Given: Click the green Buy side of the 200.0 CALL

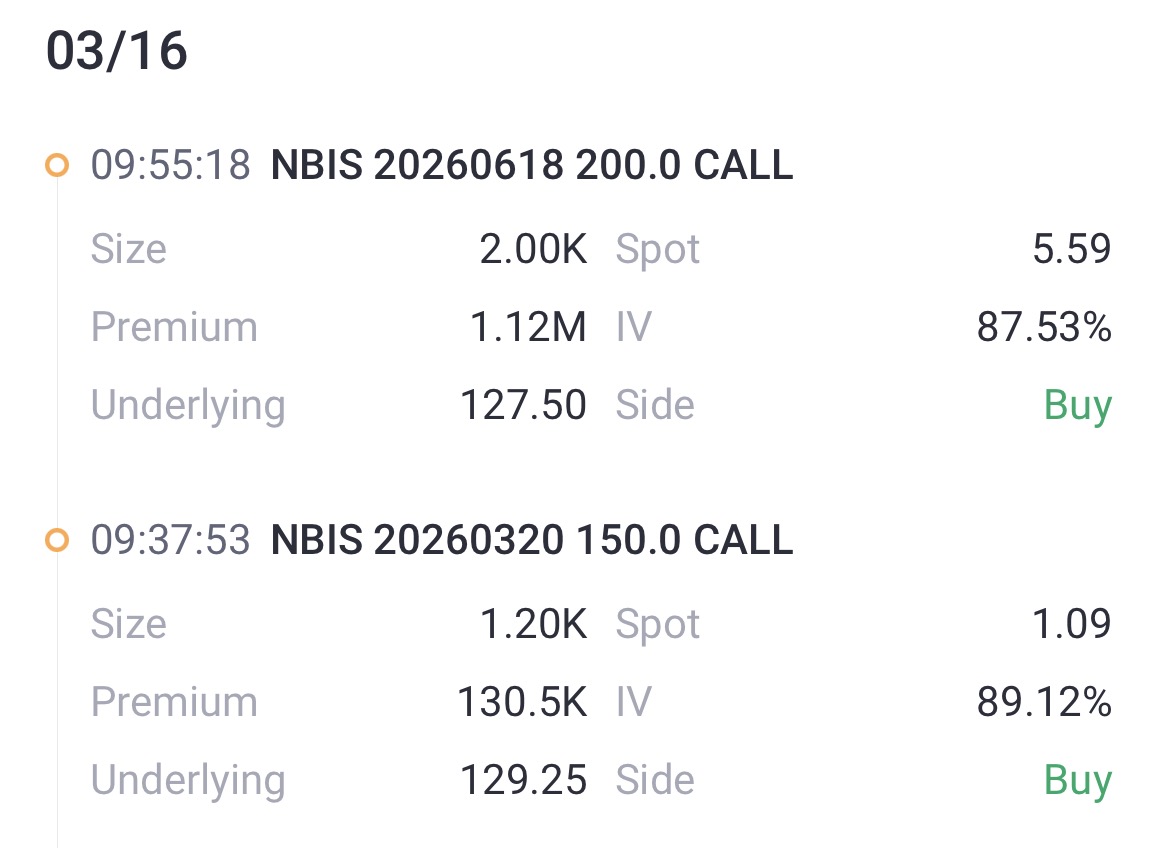Looking at the screenshot, I should point(1077,405).
